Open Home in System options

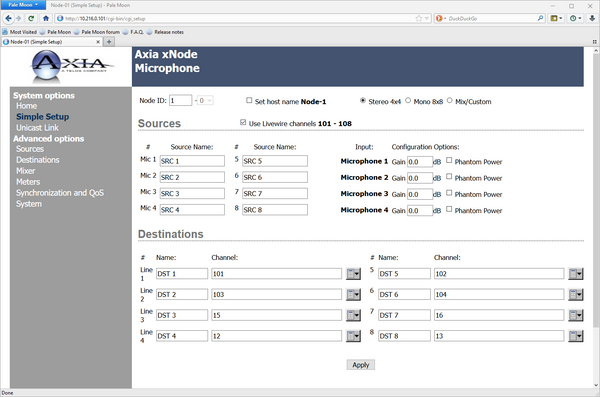coord(26,106)
